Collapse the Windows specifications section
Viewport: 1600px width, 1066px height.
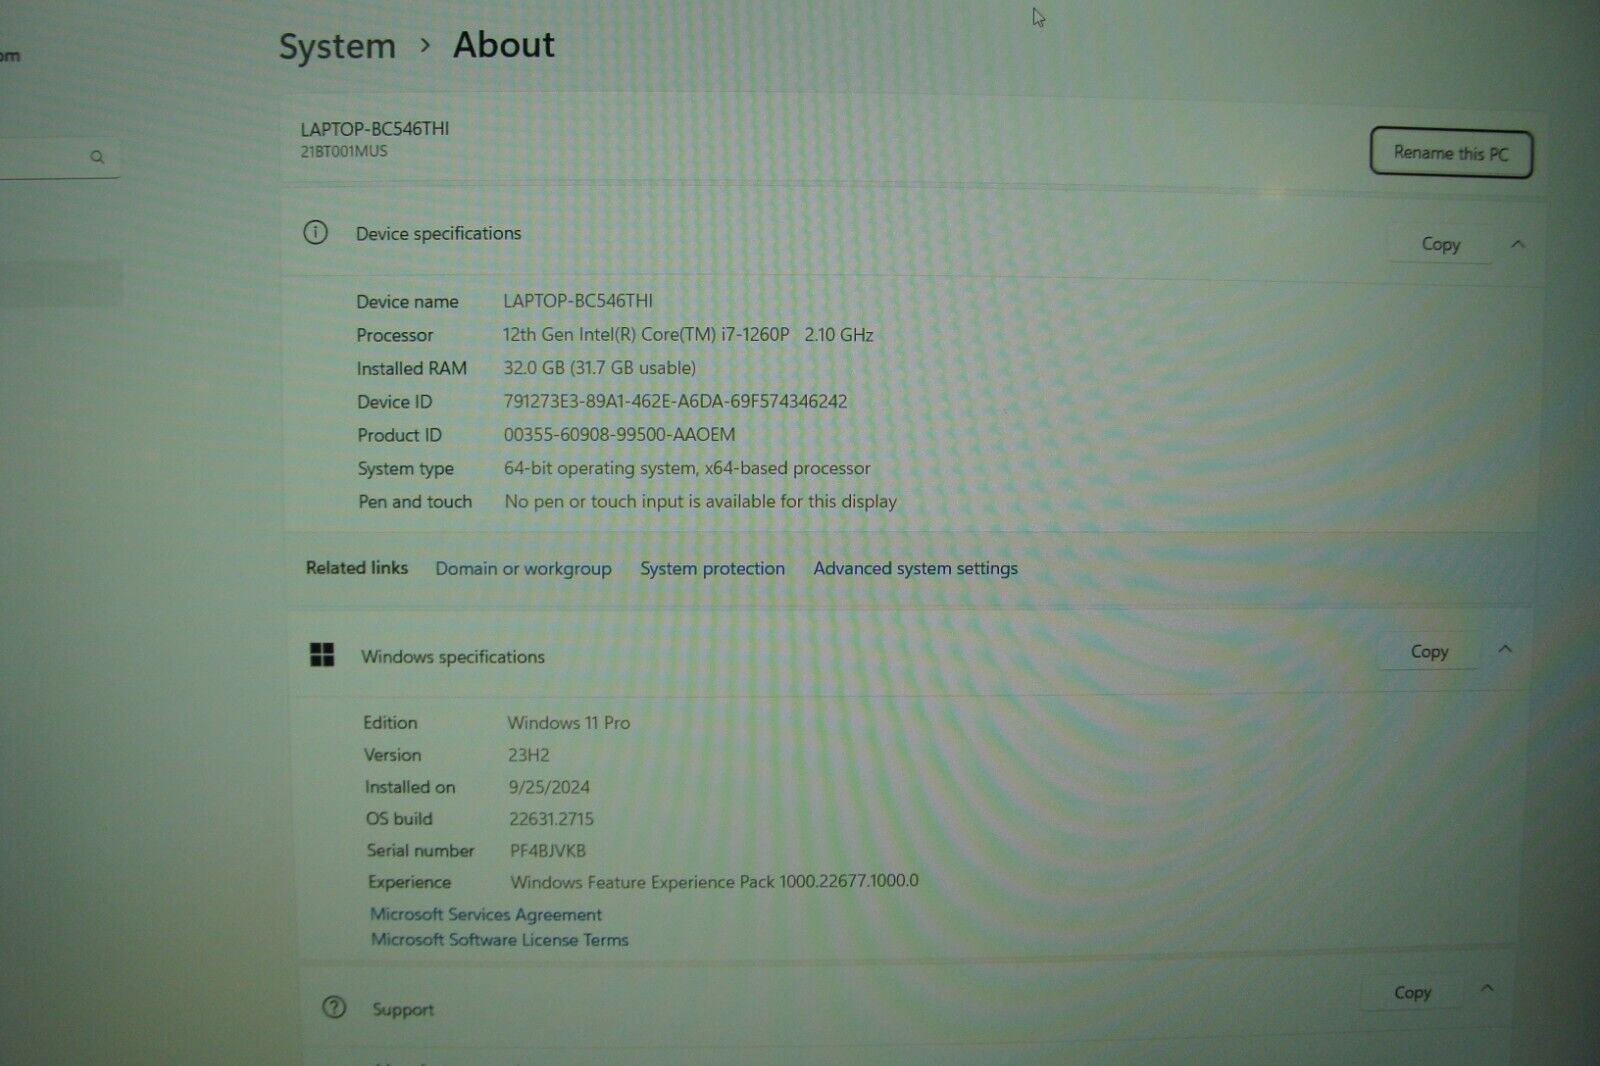[1505, 649]
